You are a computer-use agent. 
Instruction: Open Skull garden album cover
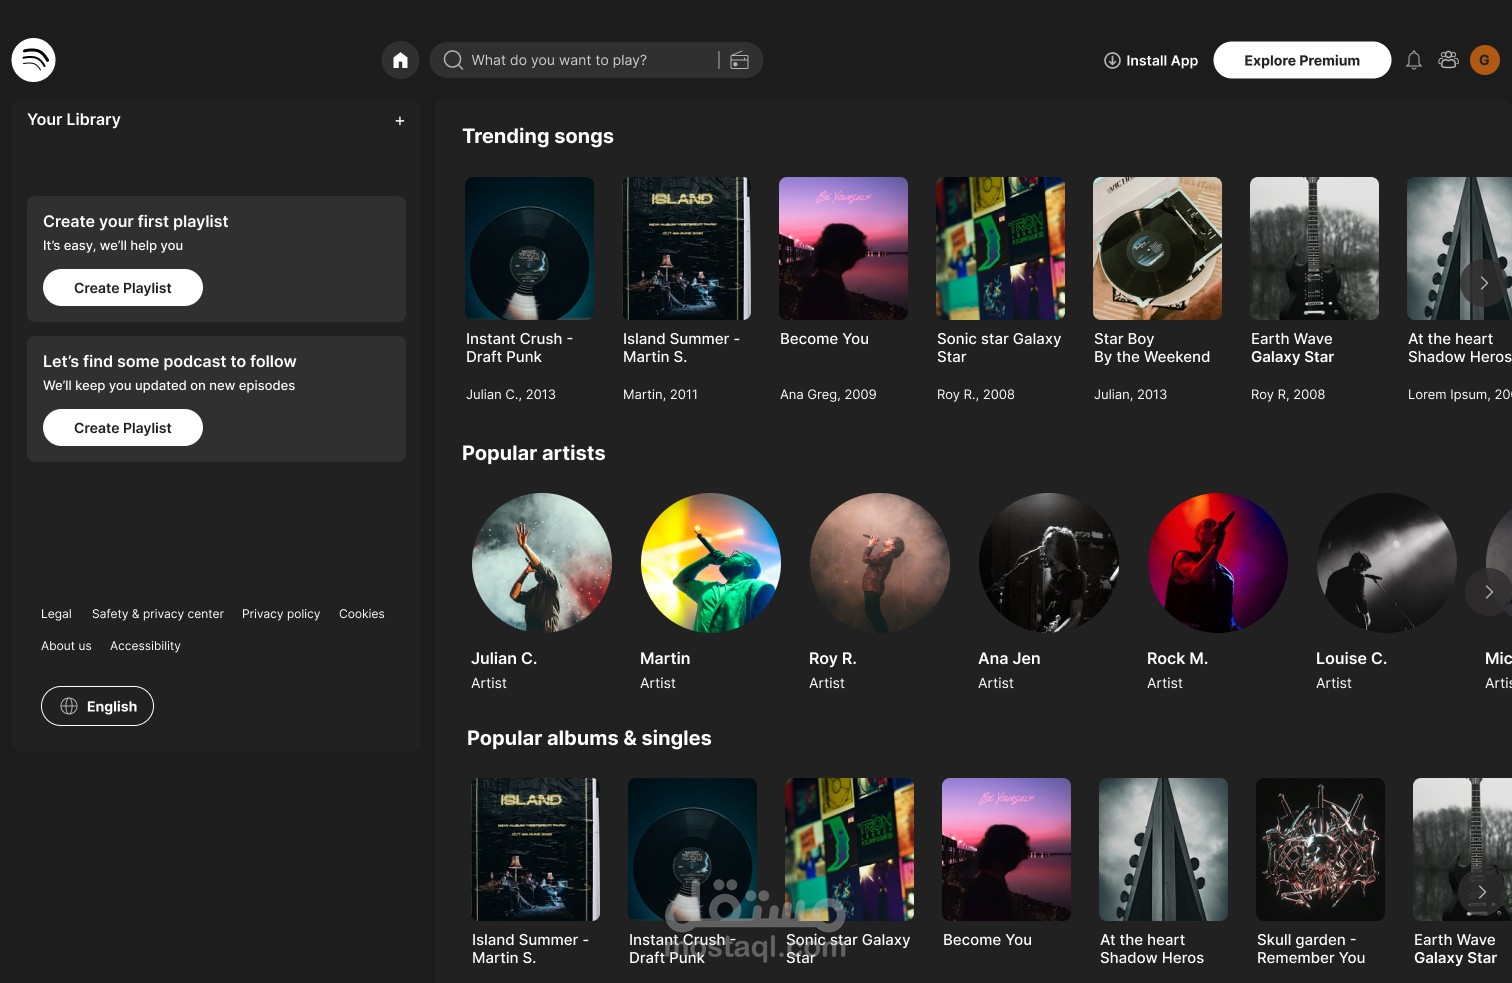[1321, 850]
